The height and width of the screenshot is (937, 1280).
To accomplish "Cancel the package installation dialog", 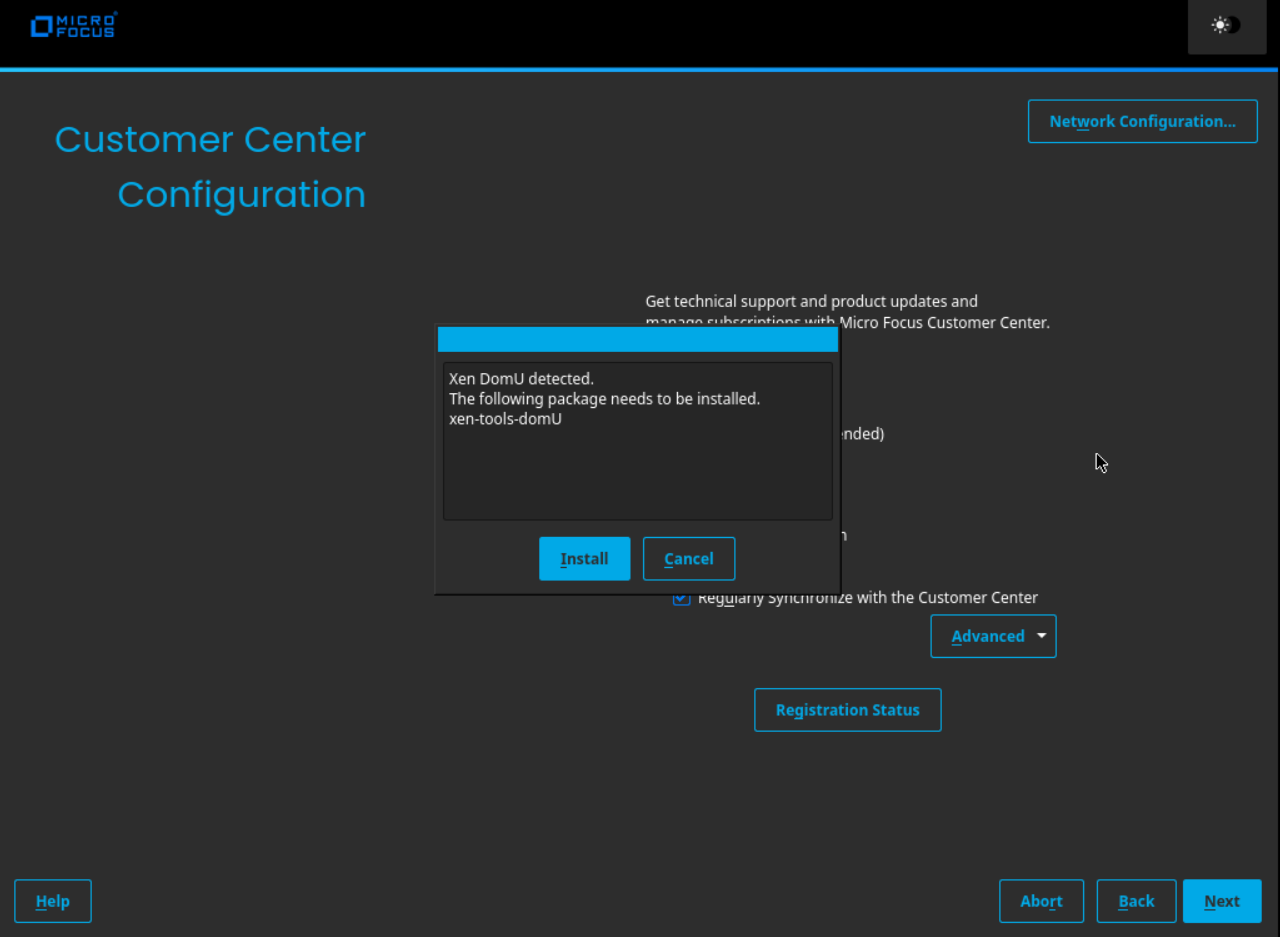I will pyautogui.click(x=688, y=559).
